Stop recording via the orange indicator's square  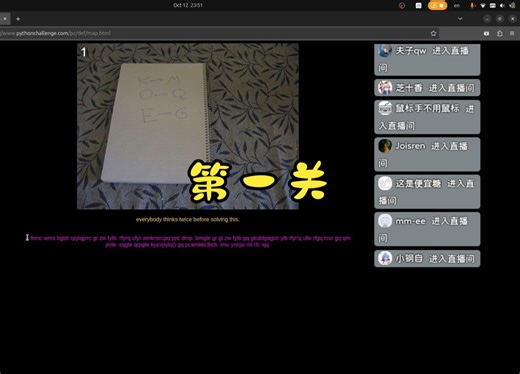[441, 5]
